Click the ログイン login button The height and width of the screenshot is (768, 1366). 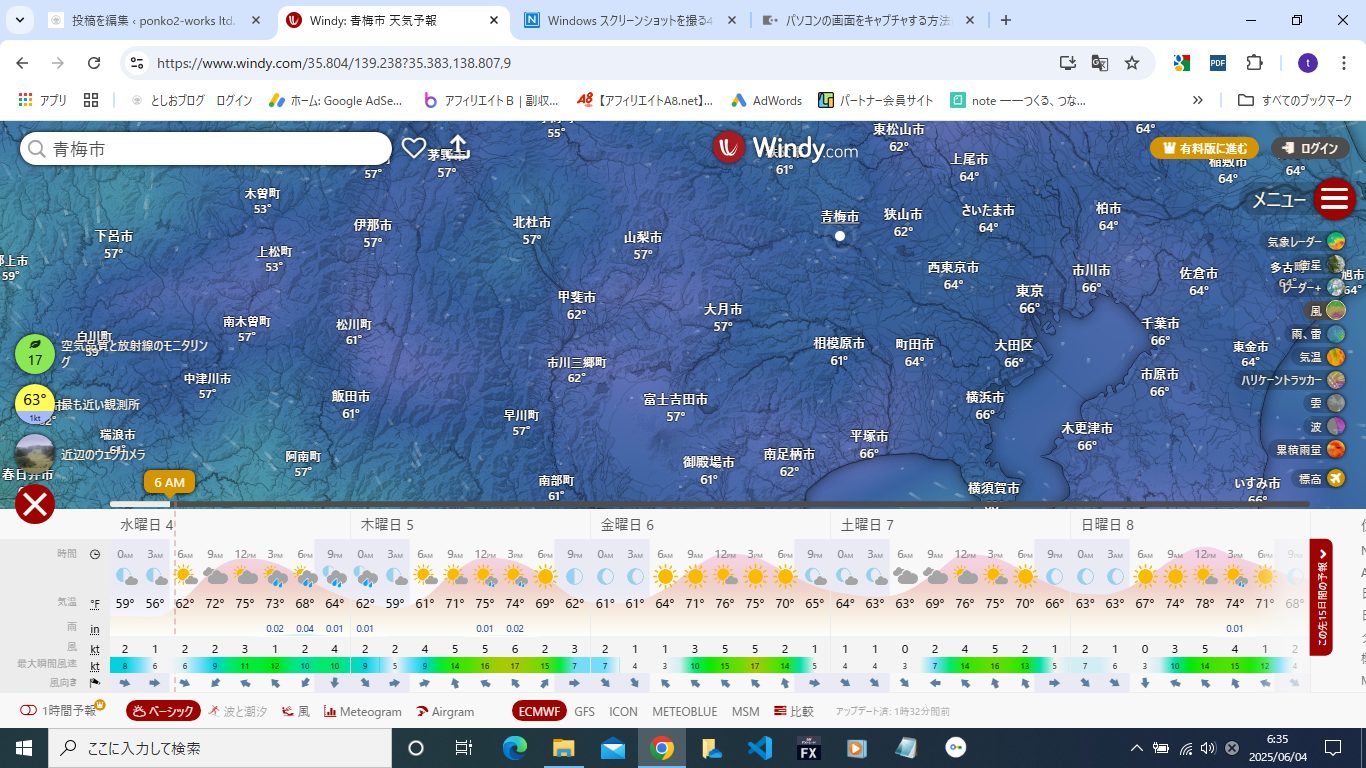coord(1310,148)
